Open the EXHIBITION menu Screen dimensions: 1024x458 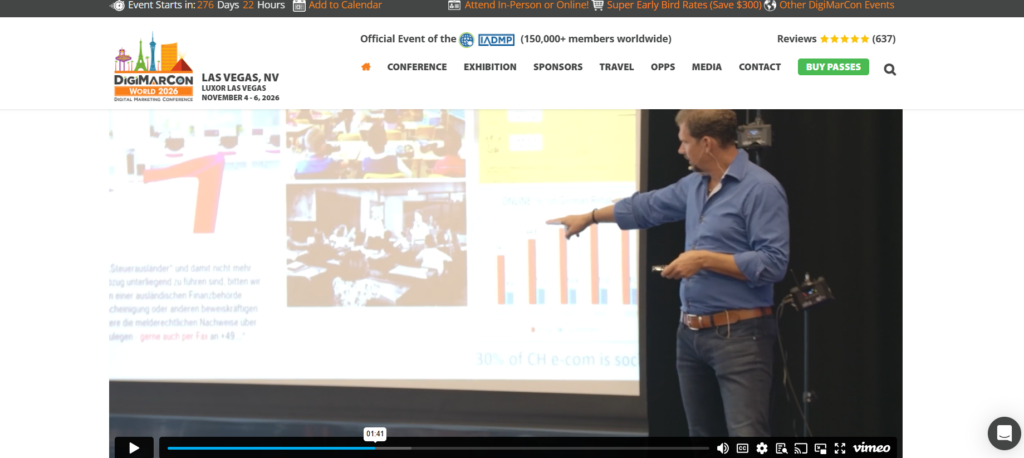[x=490, y=67]
